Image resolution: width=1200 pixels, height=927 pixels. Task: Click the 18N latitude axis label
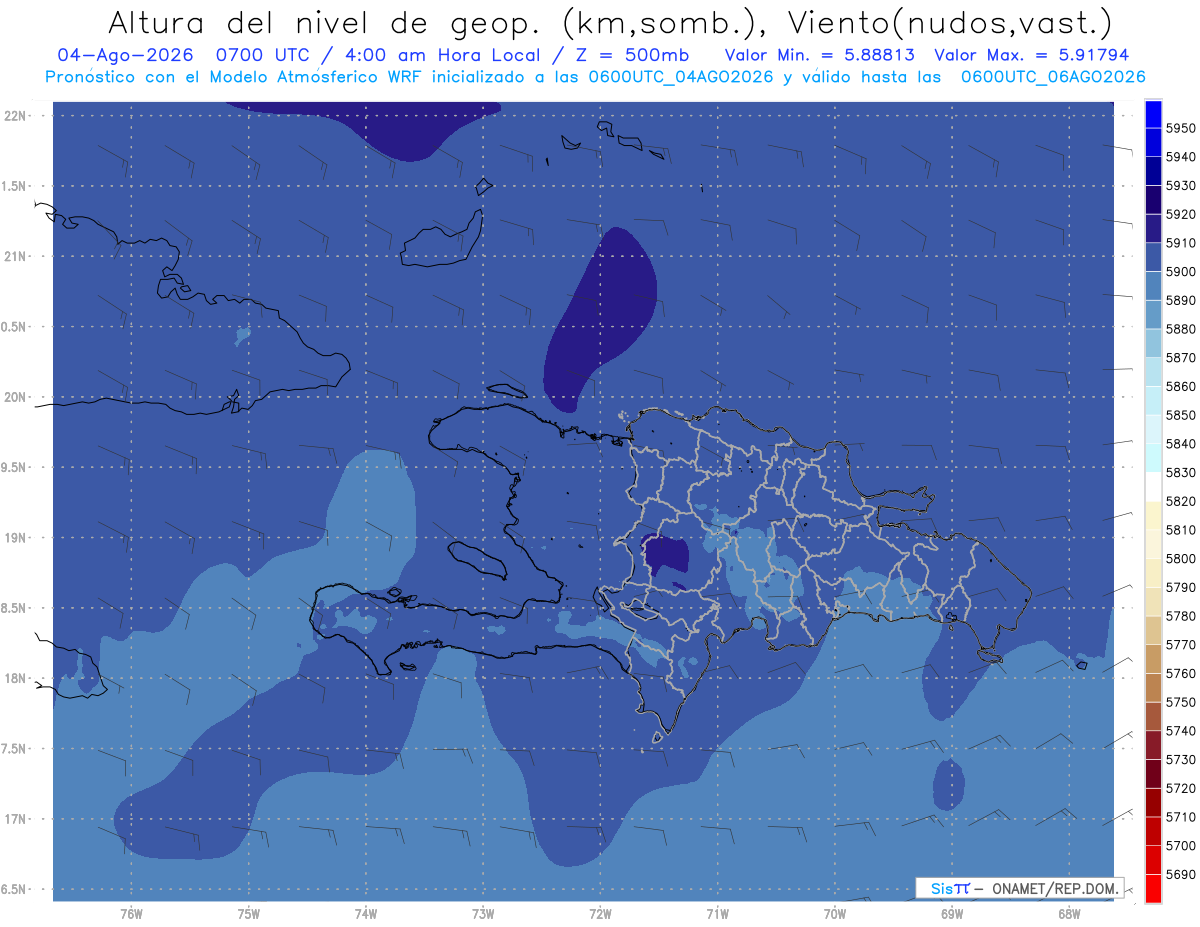[x=15, y=678]
